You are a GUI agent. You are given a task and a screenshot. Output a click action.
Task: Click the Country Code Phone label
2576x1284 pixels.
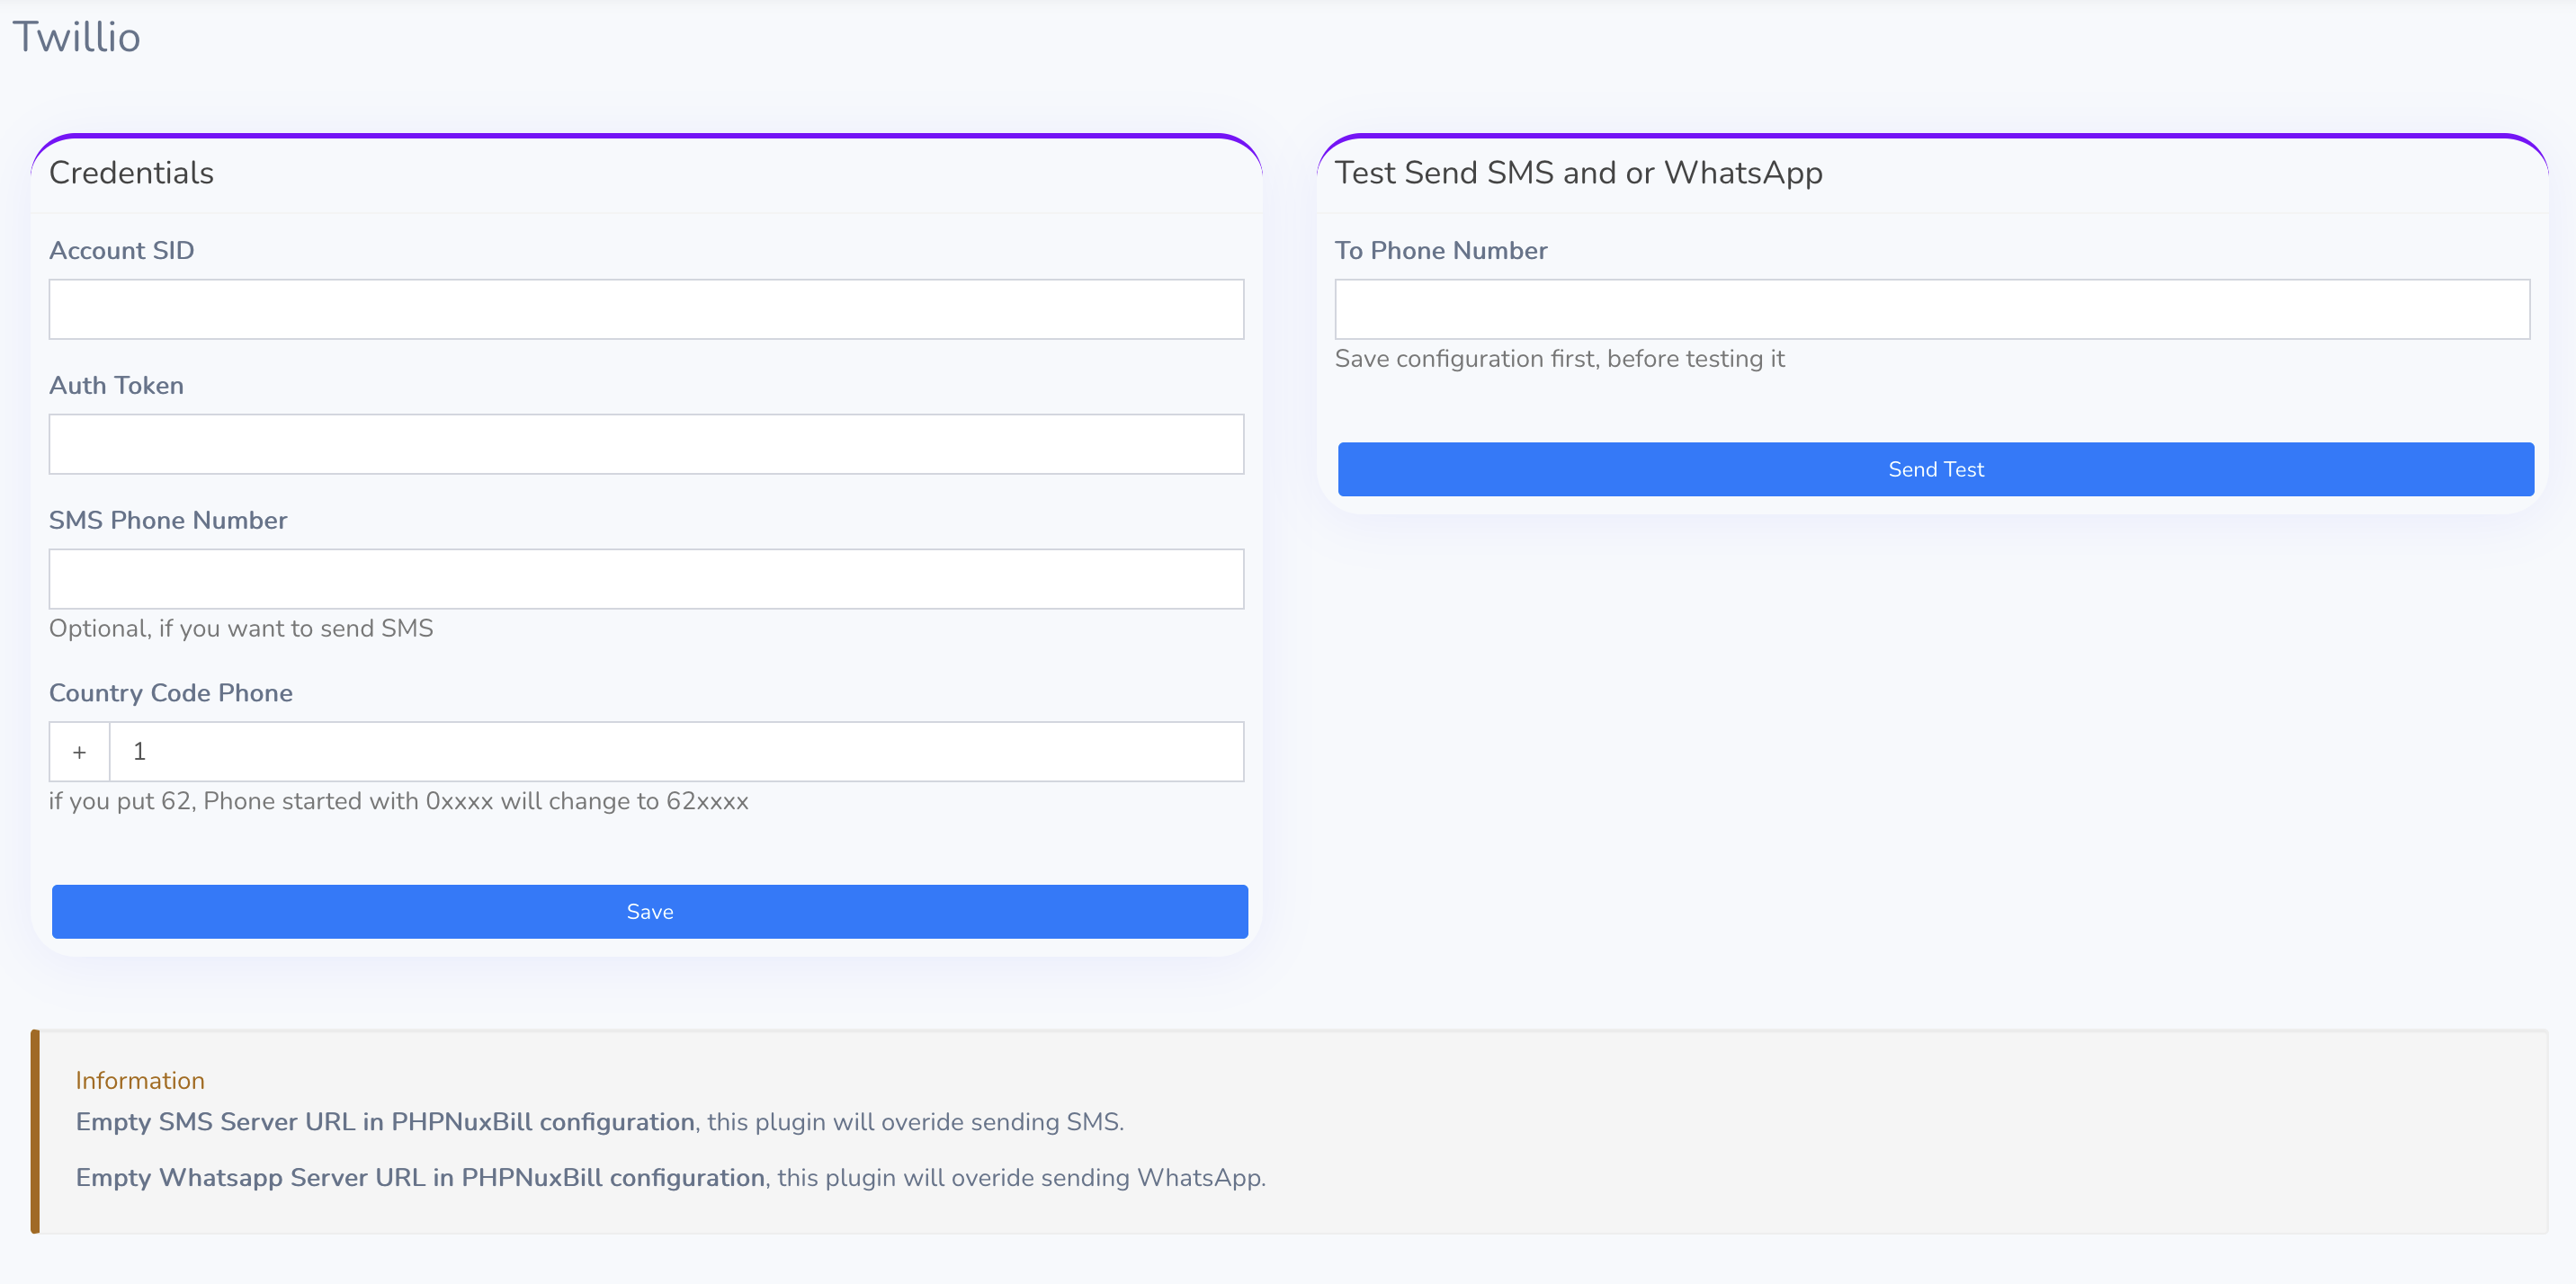(x=171, y=693)
